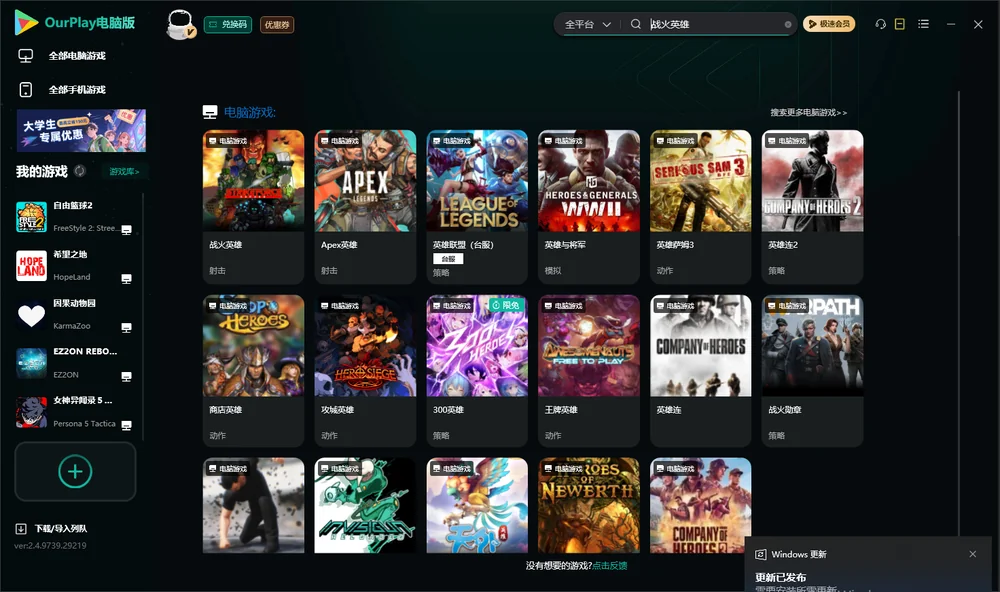1000x592 pixels.
Task: Click the refresh icon next to 我的游戏
Action: click(x=80, y=171)
